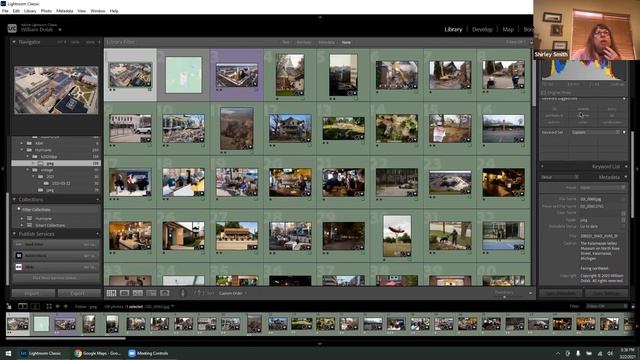Collapse the Navigator panel
The height and width of the screenshot is (360, 640).
tap(14, 42)
